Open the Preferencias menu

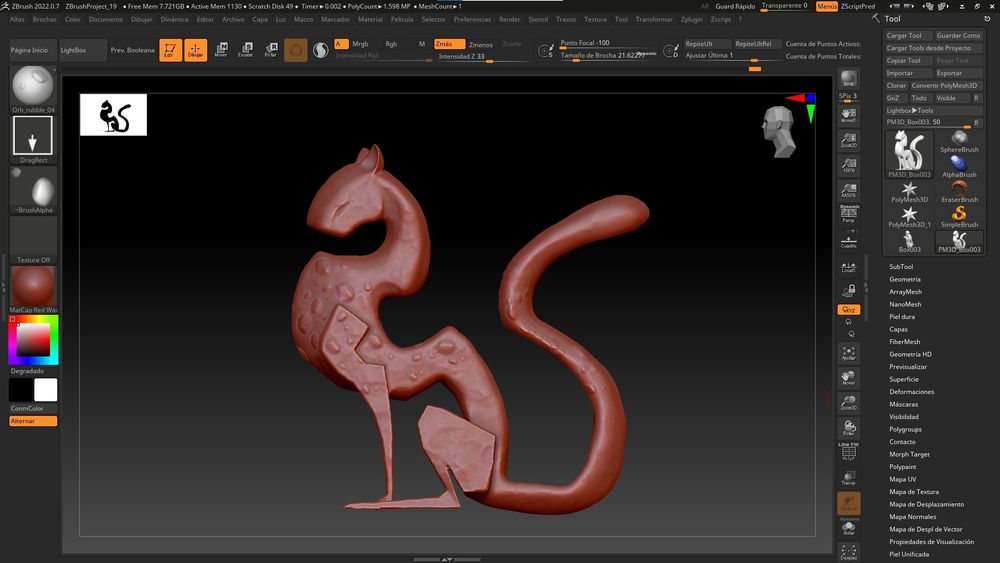pyautogui.click(x=472, y=19)
